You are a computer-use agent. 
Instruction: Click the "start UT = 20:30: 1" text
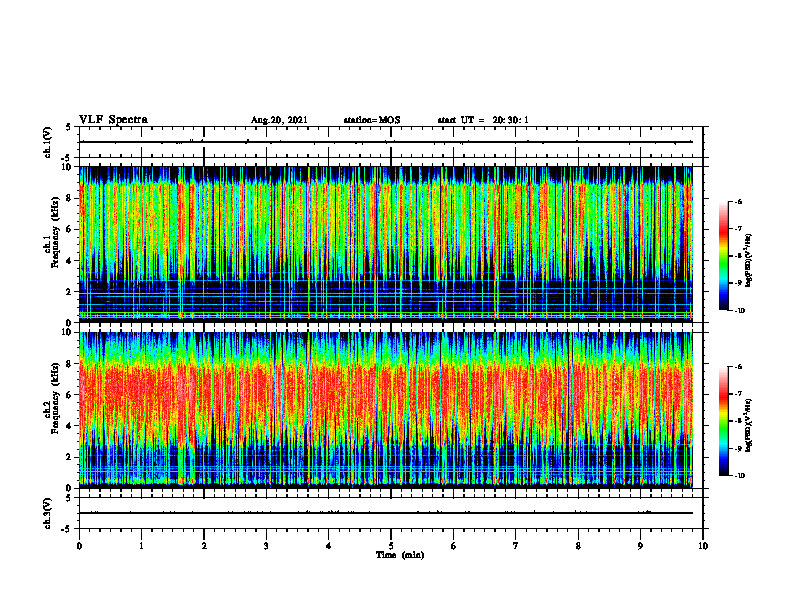point(483,120)
